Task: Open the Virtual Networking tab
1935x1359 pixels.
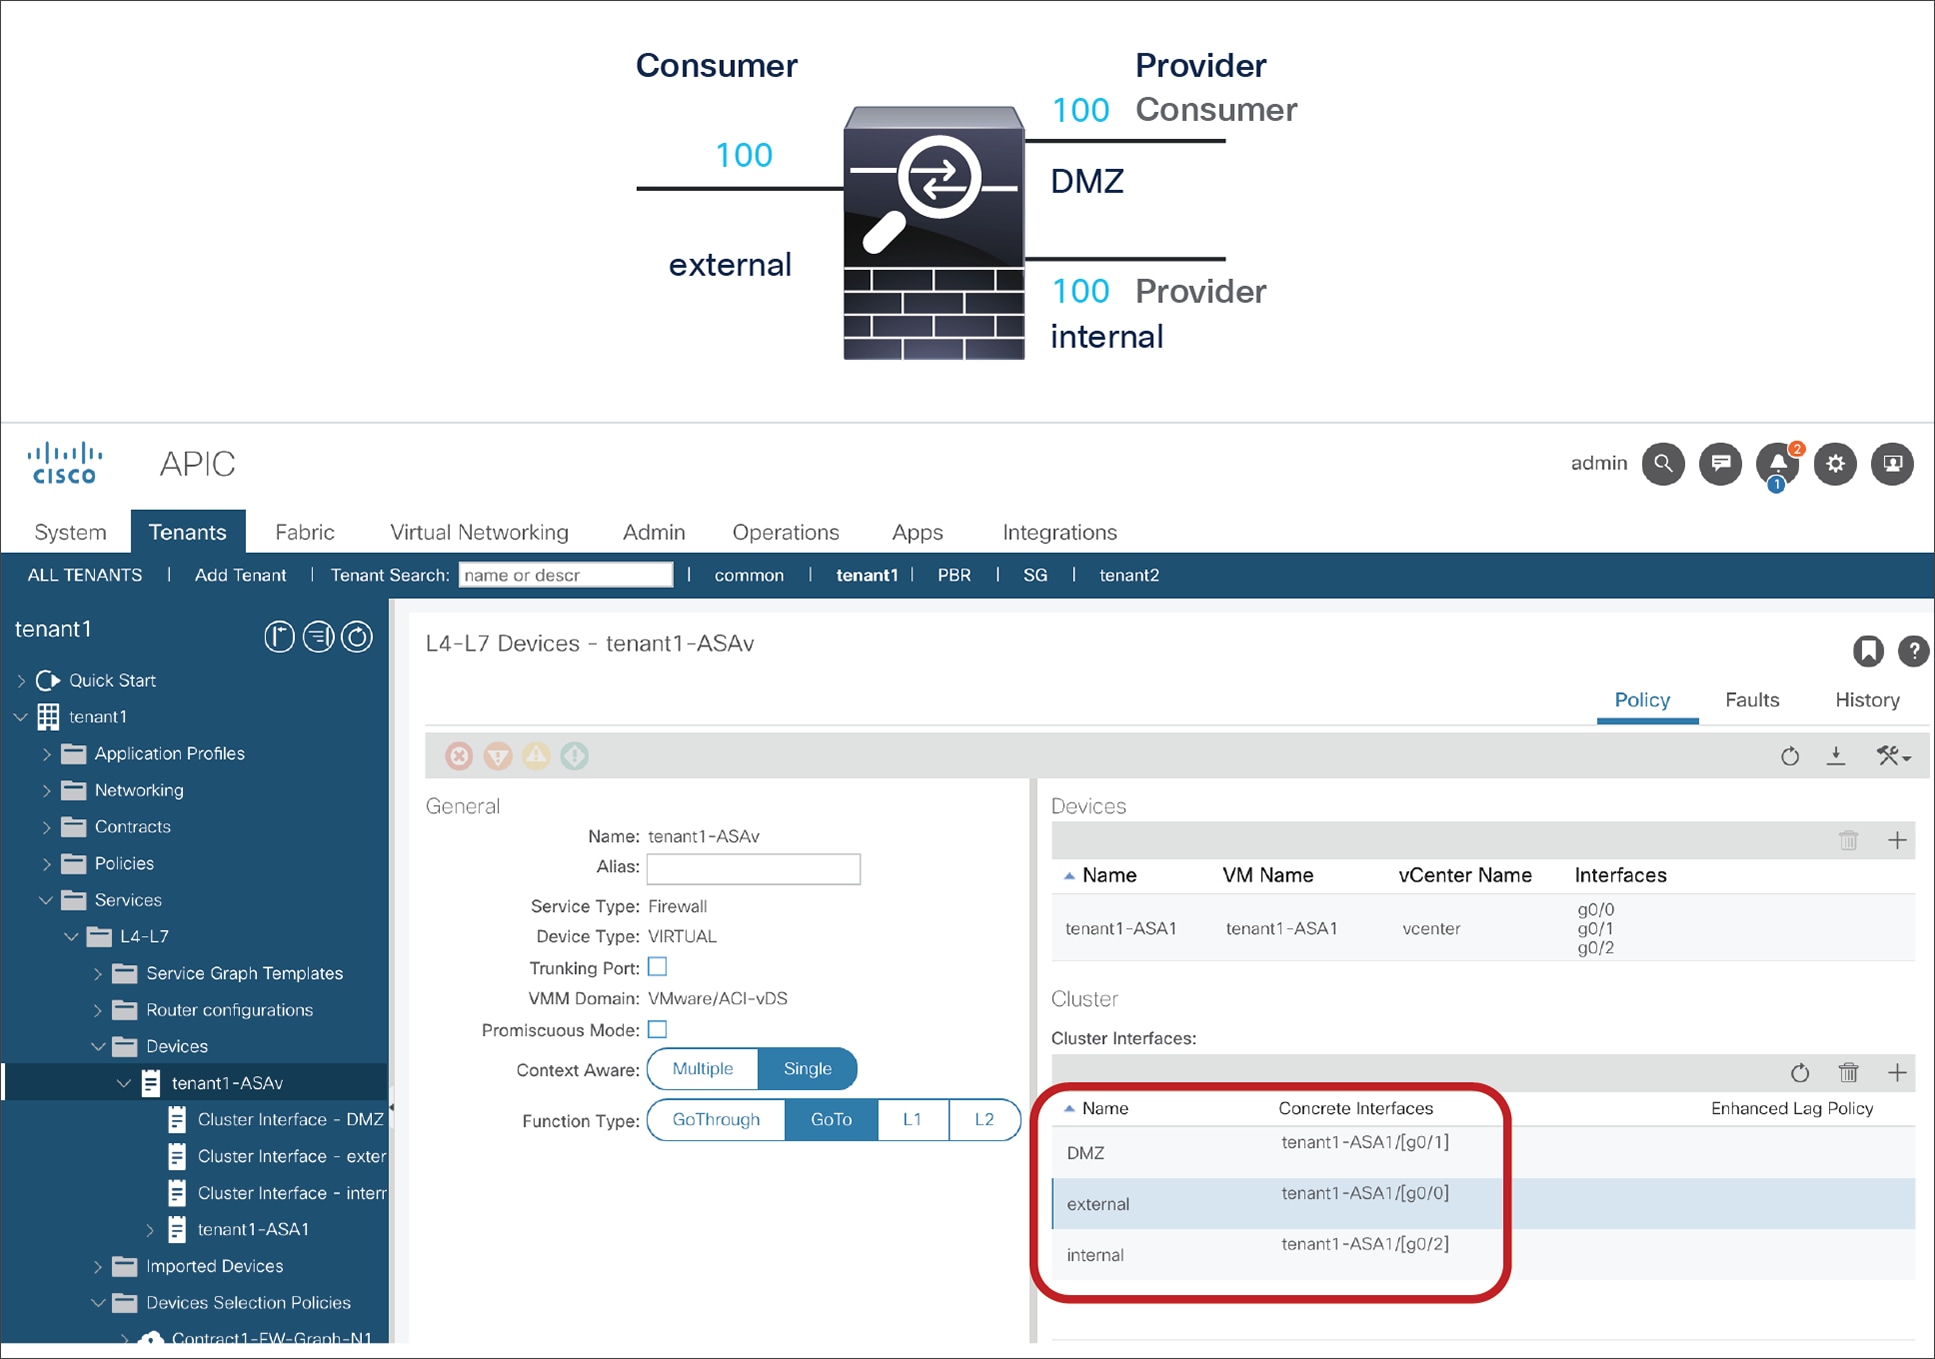Action: [x=479, y=532]
